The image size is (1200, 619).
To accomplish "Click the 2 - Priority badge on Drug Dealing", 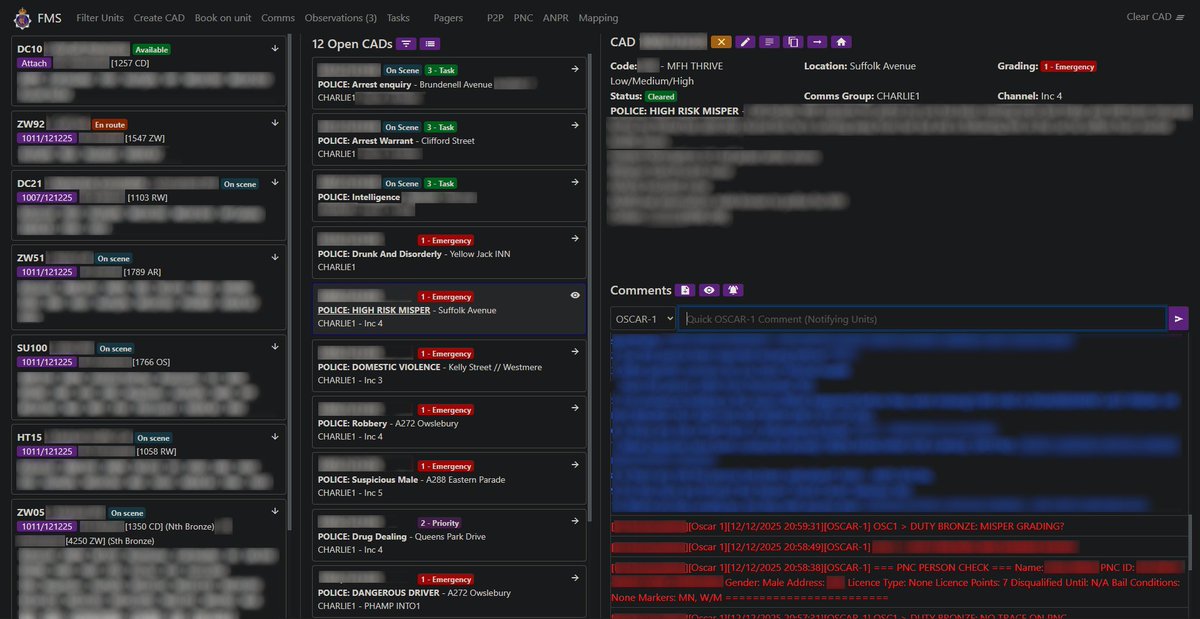I will [x=439, y=523].
